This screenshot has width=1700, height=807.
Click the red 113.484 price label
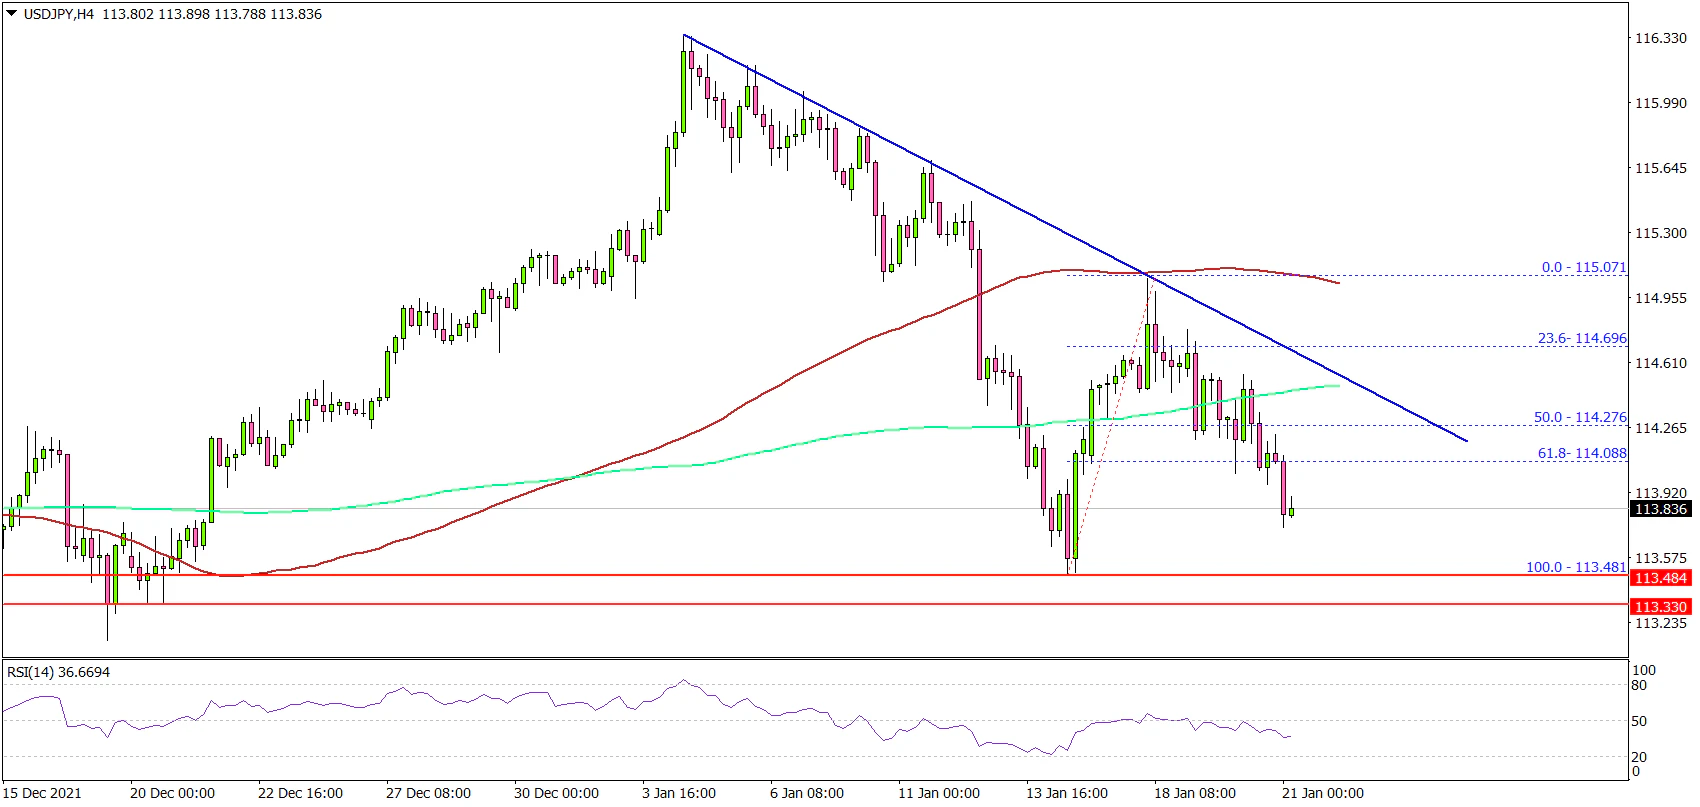tap(1660, 578)
